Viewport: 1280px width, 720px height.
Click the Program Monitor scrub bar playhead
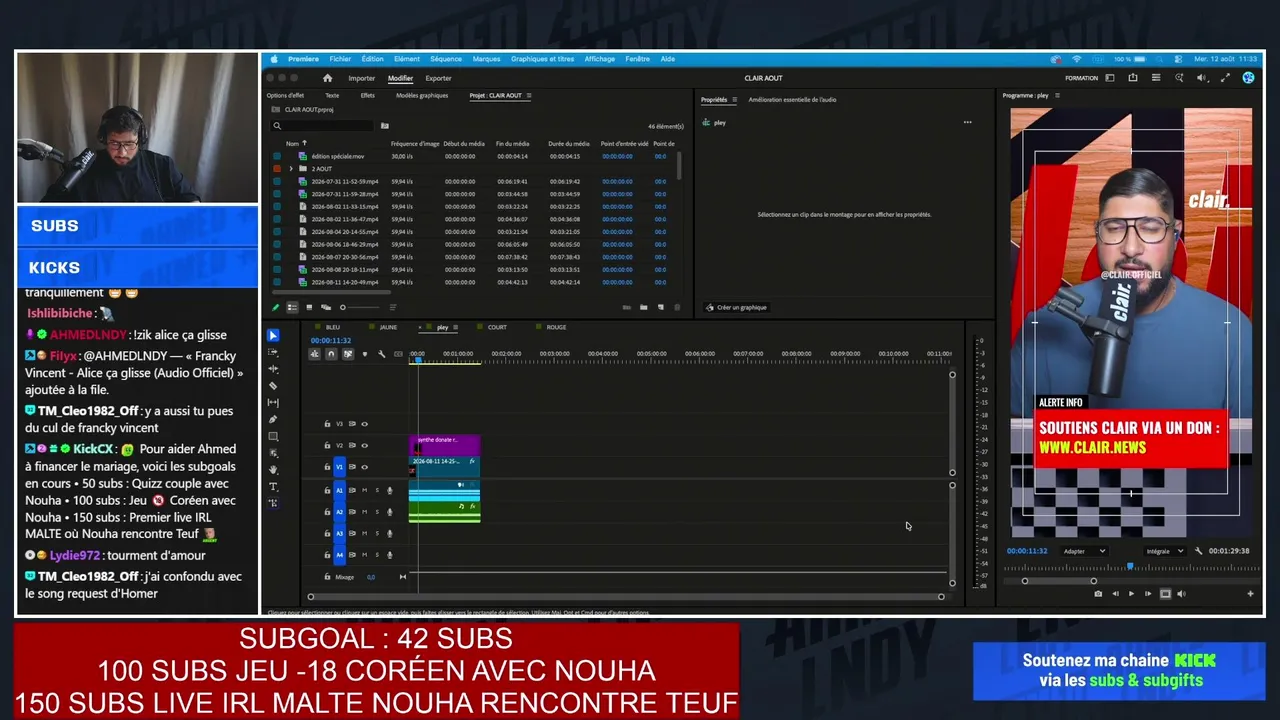point(1130,567)
